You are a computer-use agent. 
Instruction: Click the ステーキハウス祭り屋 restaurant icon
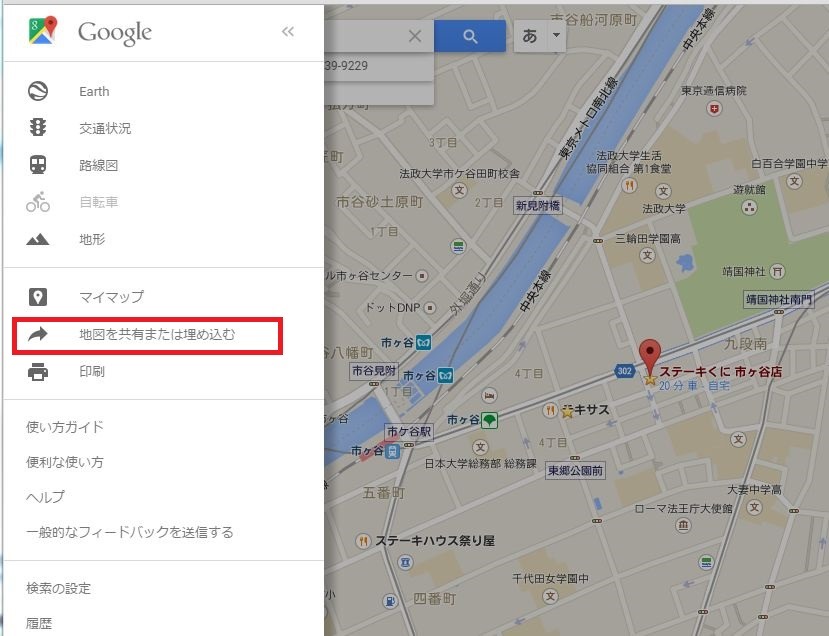[363, 541]
